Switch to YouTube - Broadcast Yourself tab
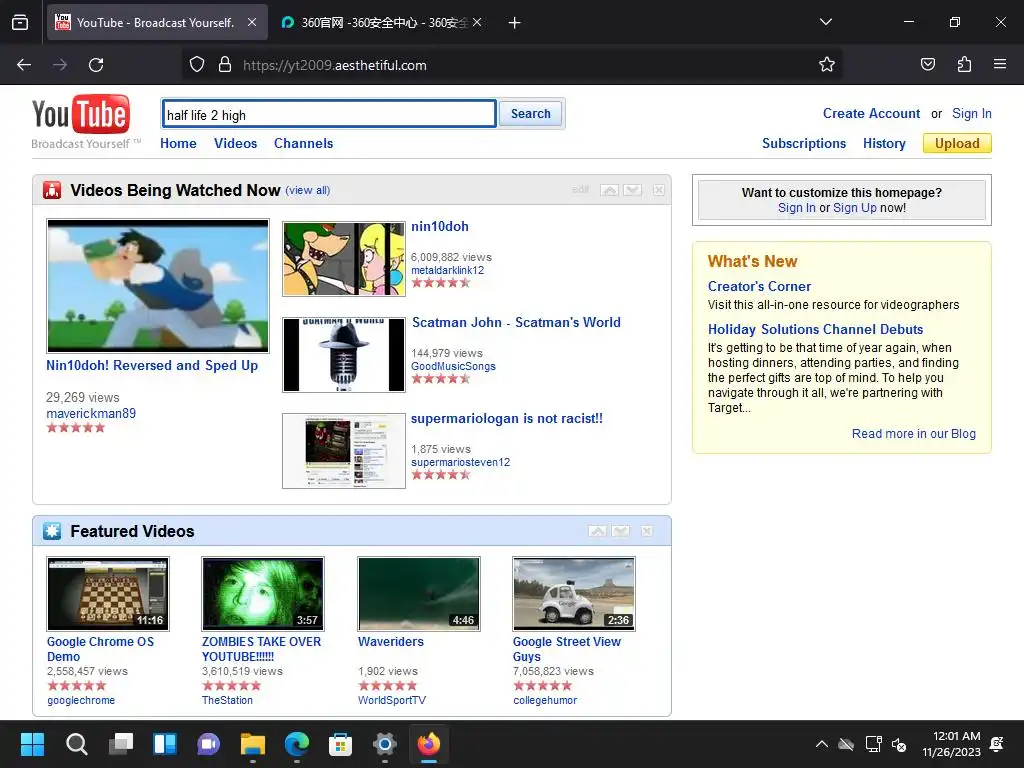Viewport: 1024px width, 768px height. (157, 23)
